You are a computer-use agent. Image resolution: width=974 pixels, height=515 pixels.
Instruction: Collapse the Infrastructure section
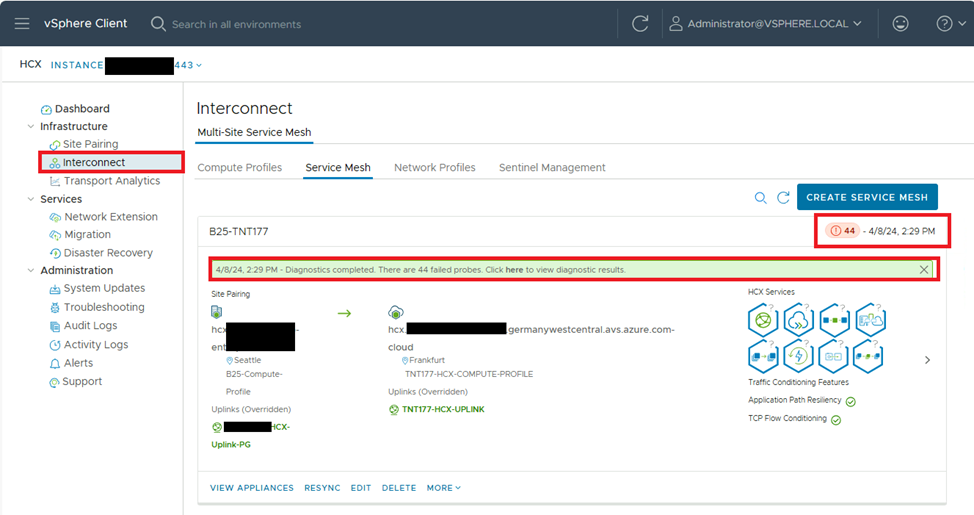coord(30,126)
